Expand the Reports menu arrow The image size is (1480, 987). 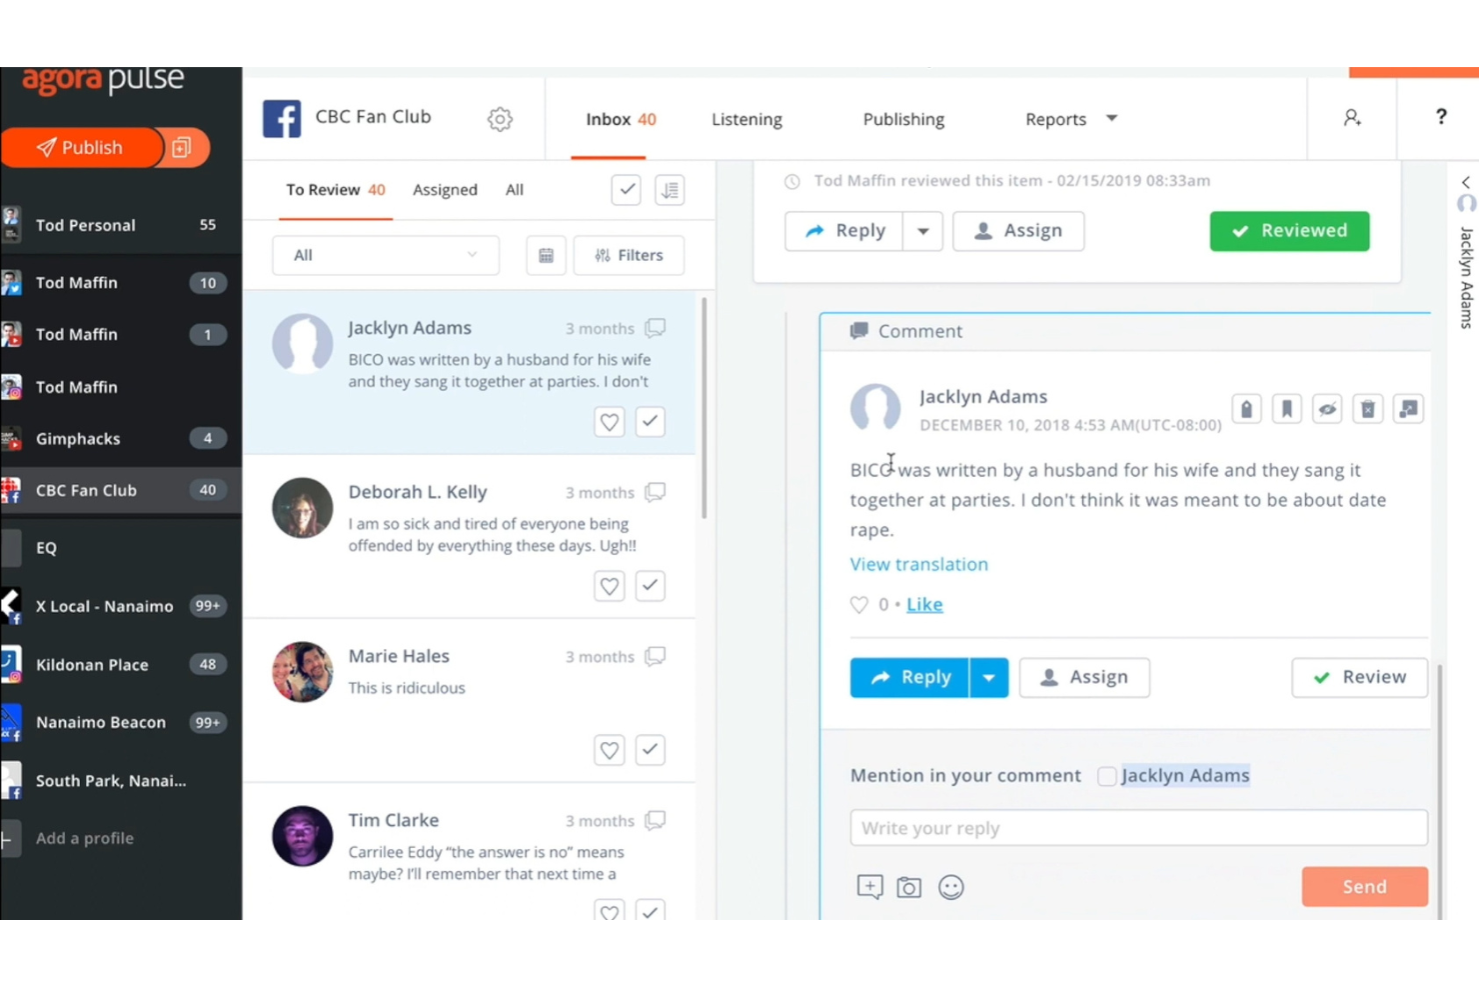tap(1111, 118)
